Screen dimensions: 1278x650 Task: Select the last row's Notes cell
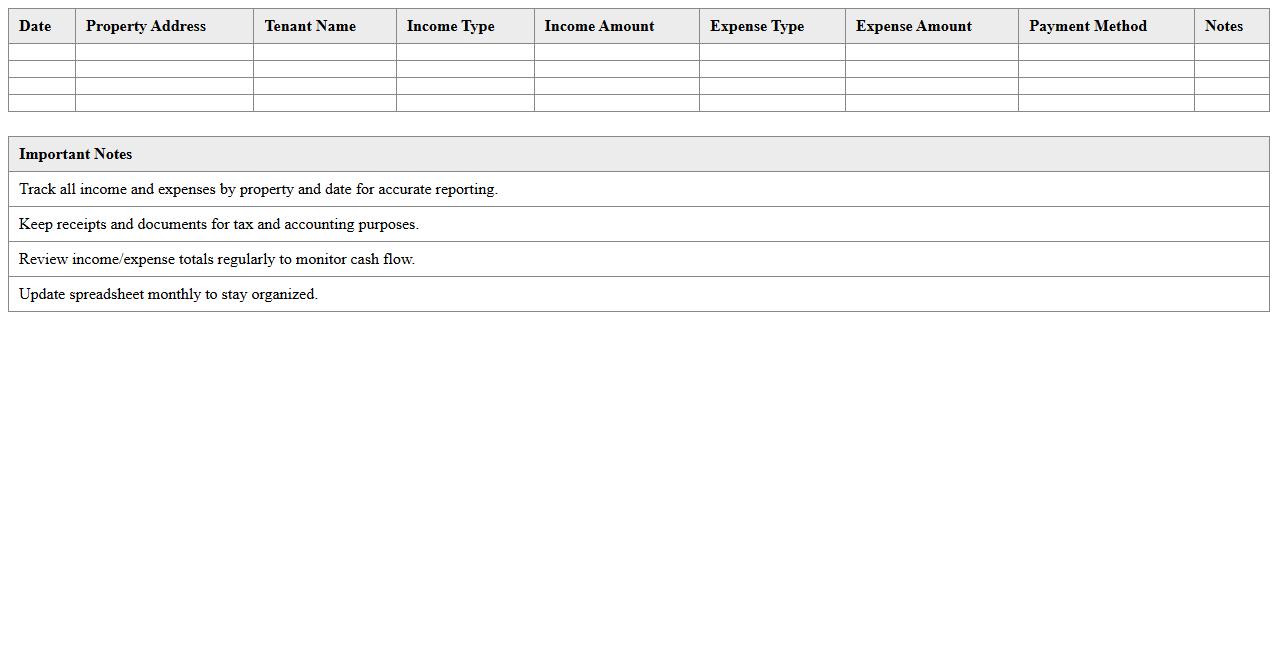point(1232,102)
